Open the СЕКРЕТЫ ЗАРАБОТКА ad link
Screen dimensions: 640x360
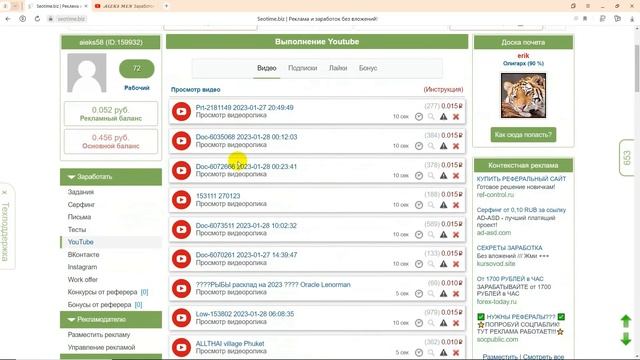point(509,248)
